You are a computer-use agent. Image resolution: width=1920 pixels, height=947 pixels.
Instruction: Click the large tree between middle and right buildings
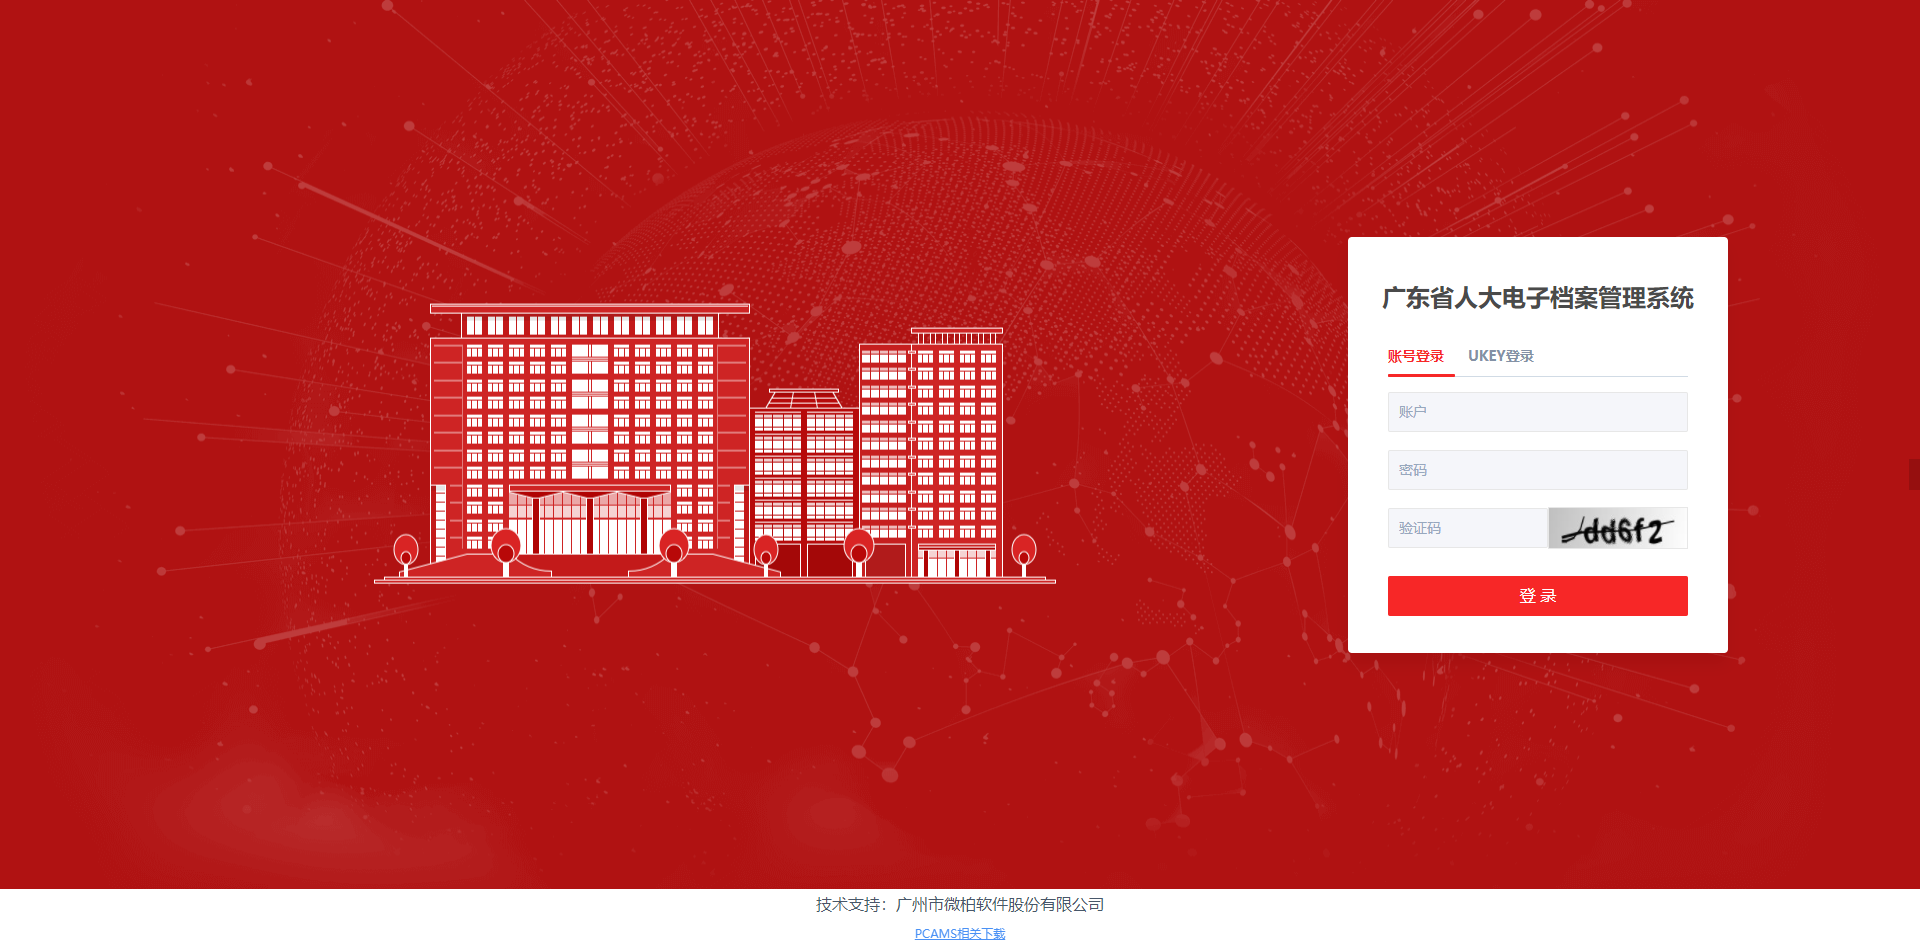(x=858, y=547)
